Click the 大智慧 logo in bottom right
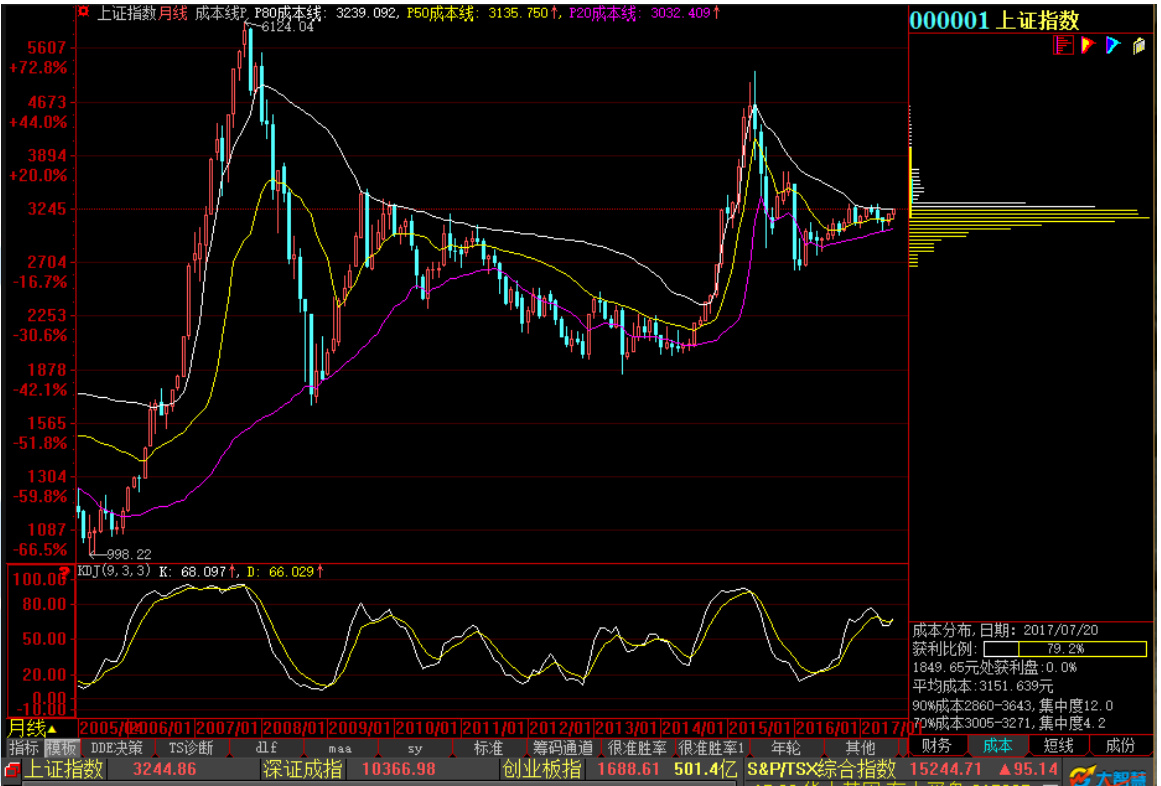The image size is (1161, 786). tap(1111, 774)
